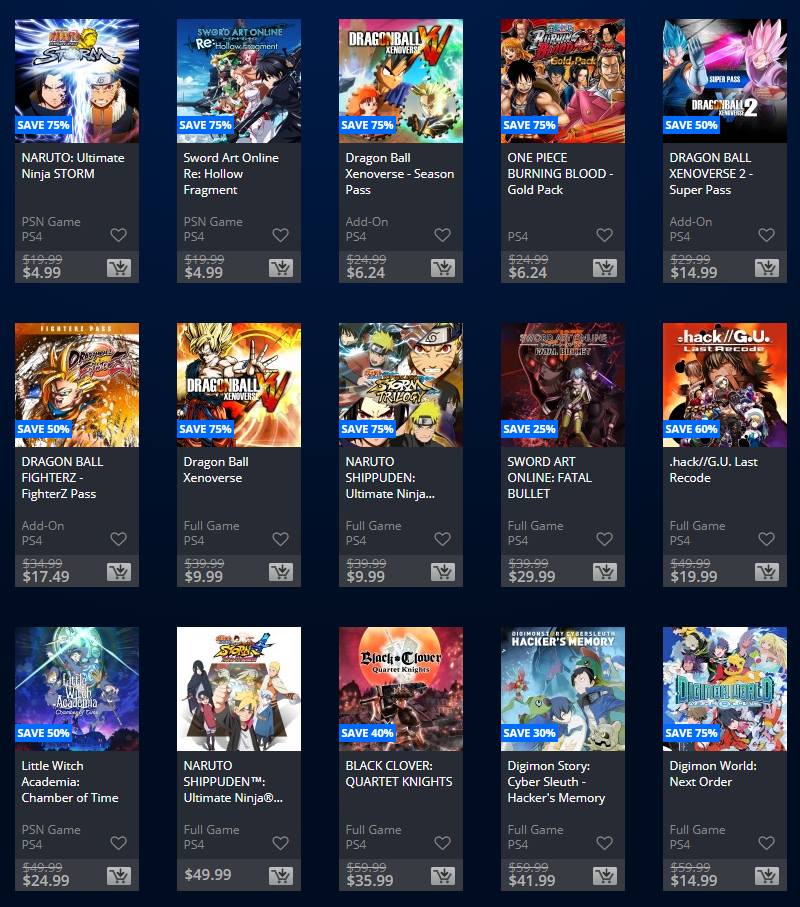Open .hack//G.U. Last Recode title link
This screenshot has width=800, height=907.
[x=713, y=470]
